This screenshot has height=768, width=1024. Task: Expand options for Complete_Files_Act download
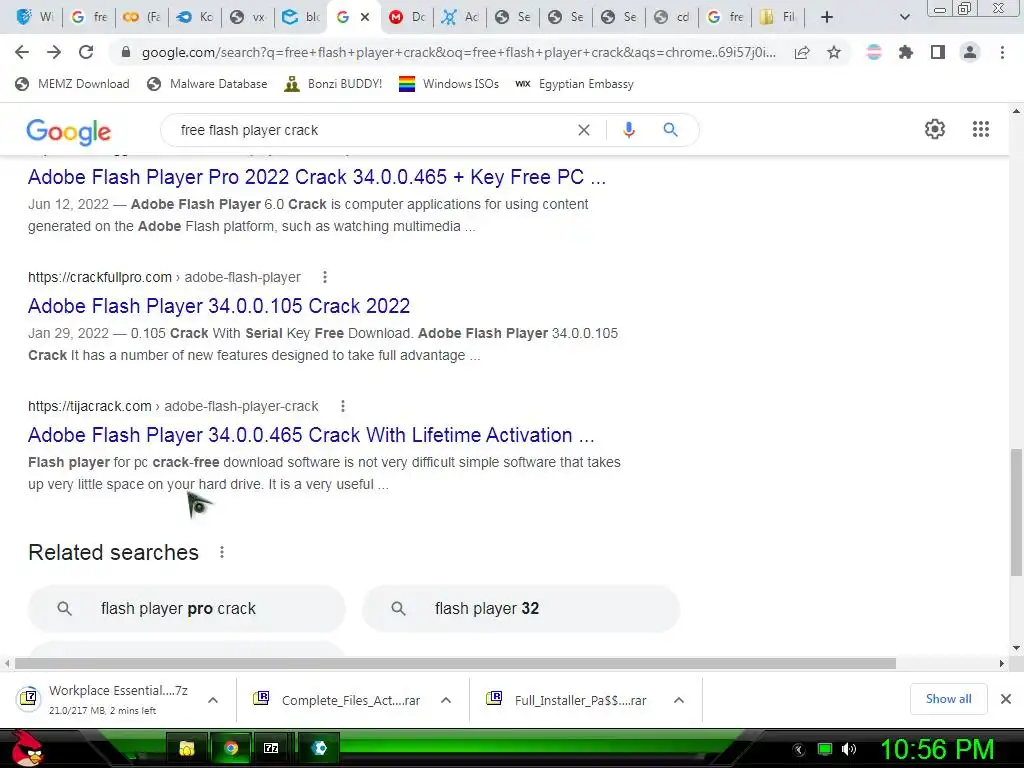click(x=446, y=700)
